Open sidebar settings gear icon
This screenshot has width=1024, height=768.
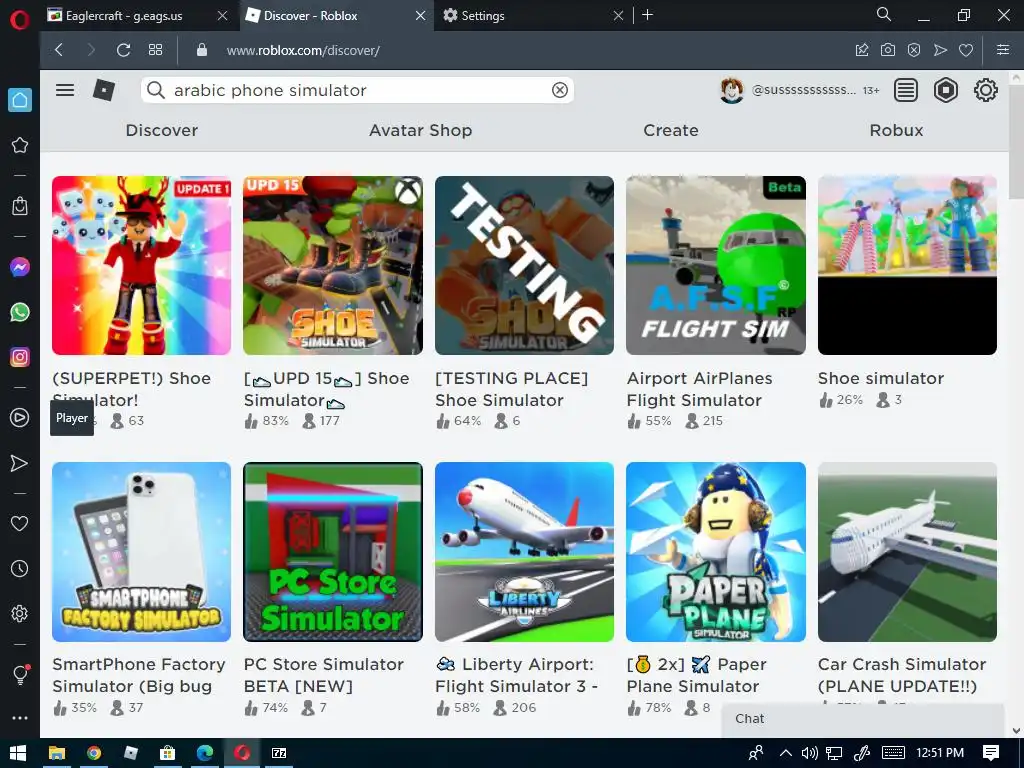click(20, 614)
